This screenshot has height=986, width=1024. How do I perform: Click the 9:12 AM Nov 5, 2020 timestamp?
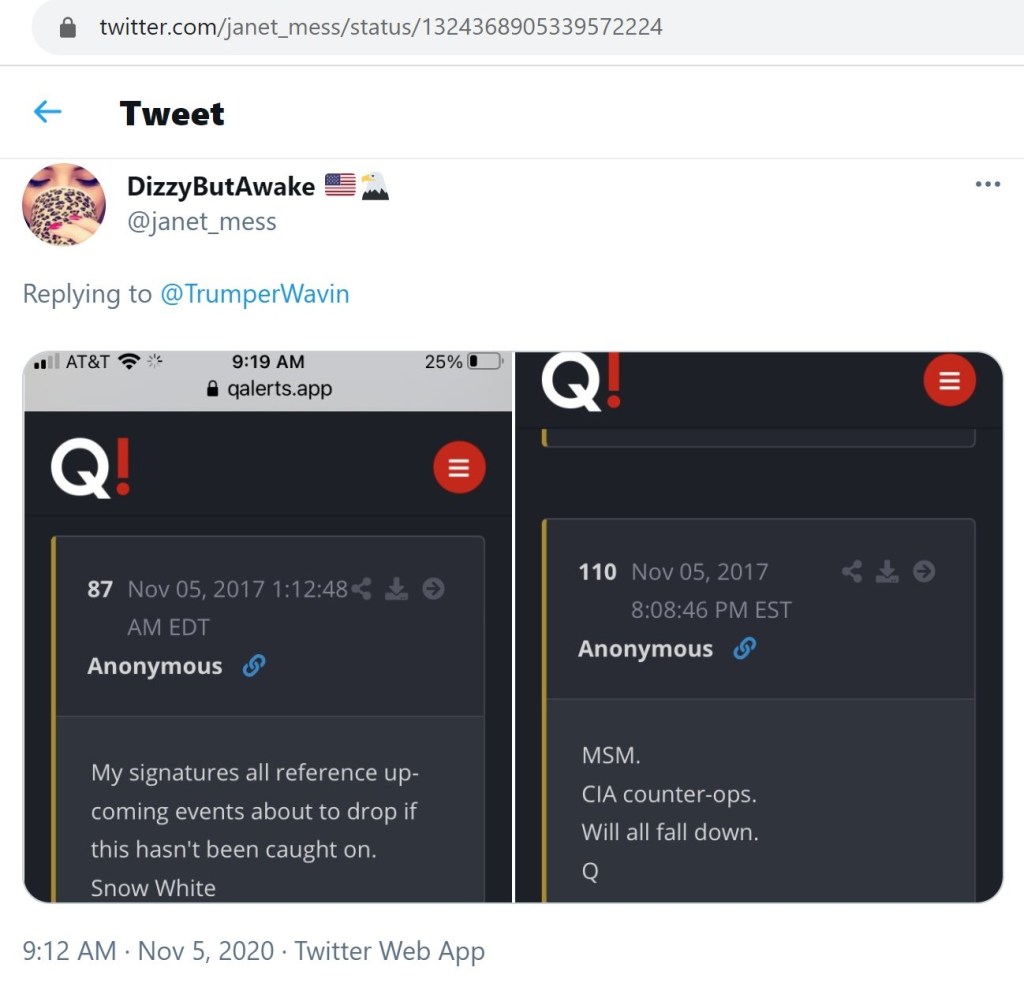tap(148, 950)
